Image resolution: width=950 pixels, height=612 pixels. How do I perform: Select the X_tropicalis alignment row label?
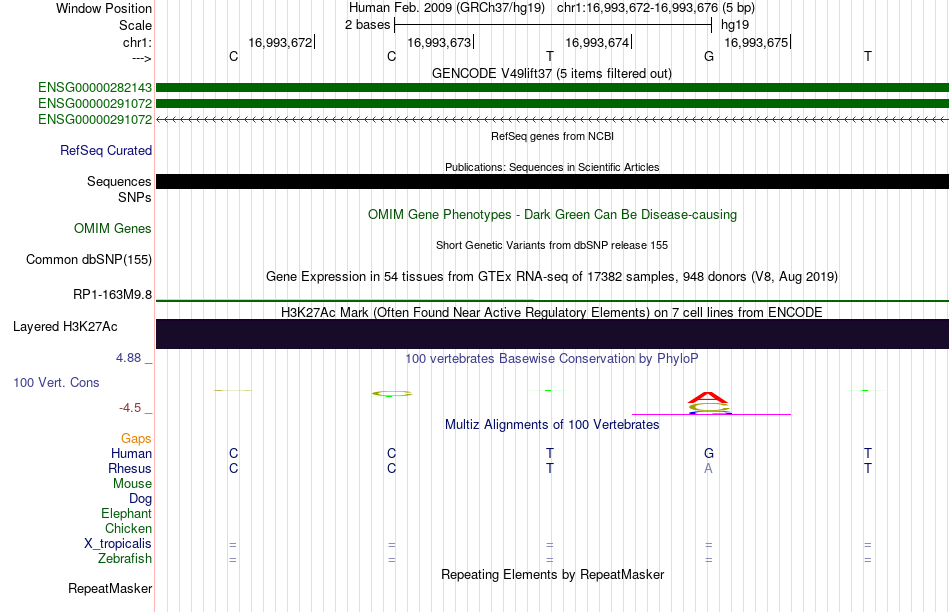click(x=118, y=544)
